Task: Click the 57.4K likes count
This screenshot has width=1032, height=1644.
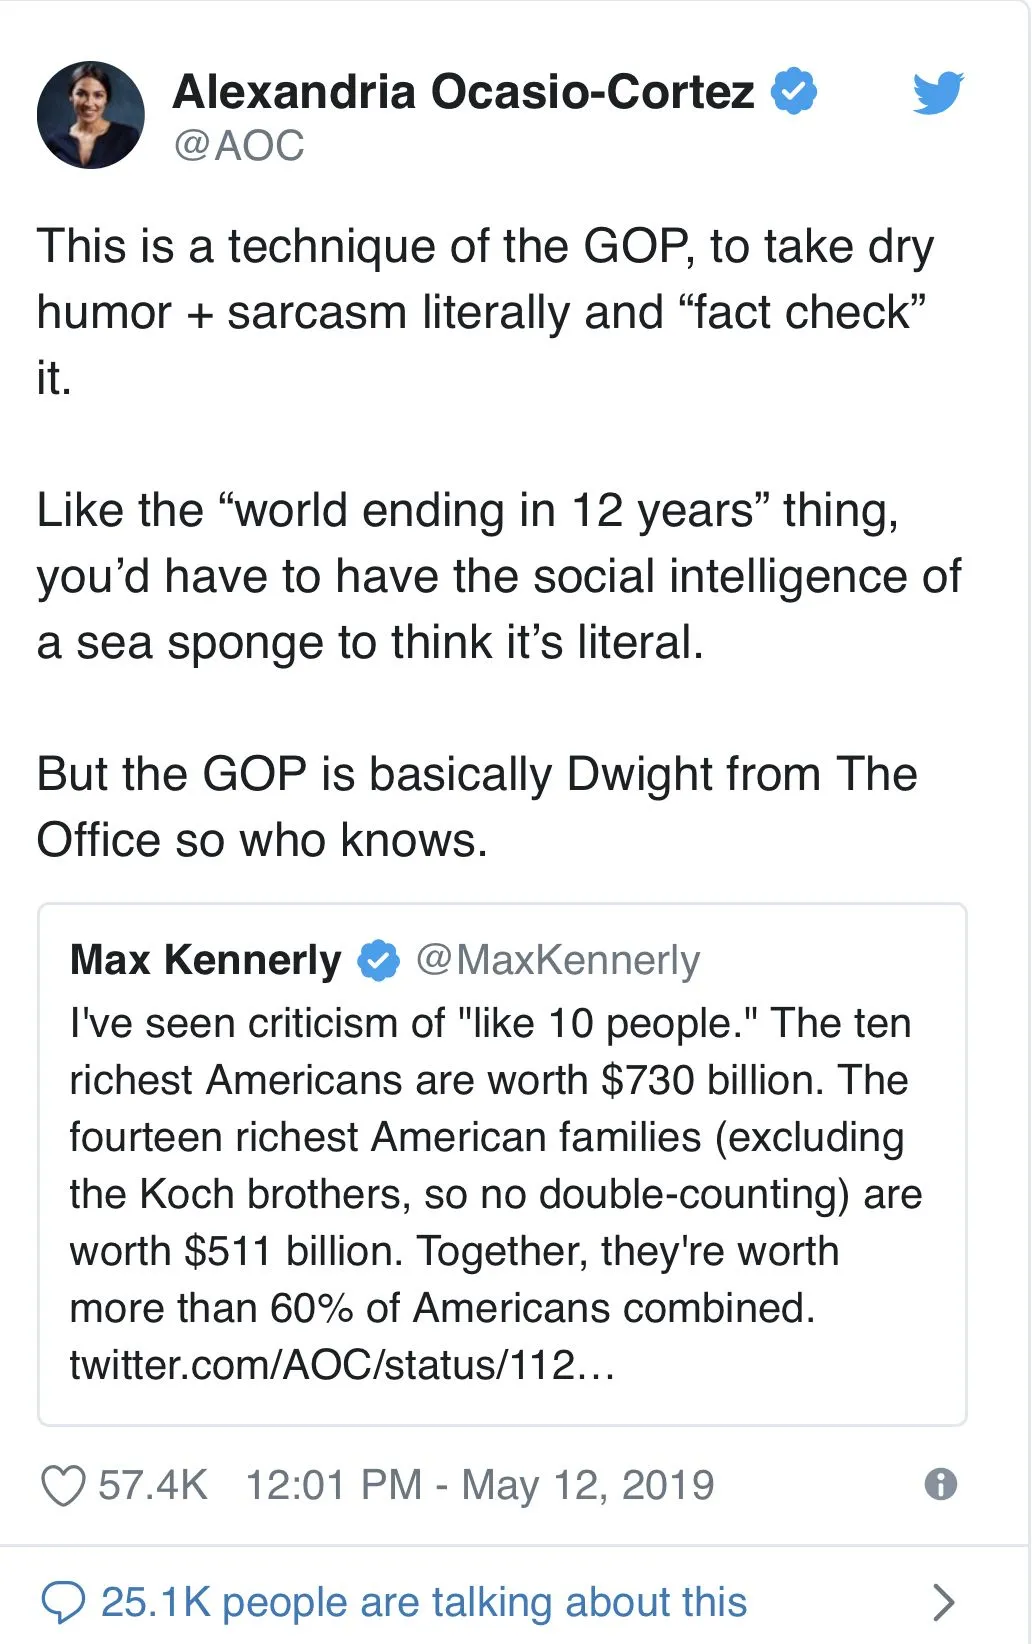Action: coord(152,1485)
